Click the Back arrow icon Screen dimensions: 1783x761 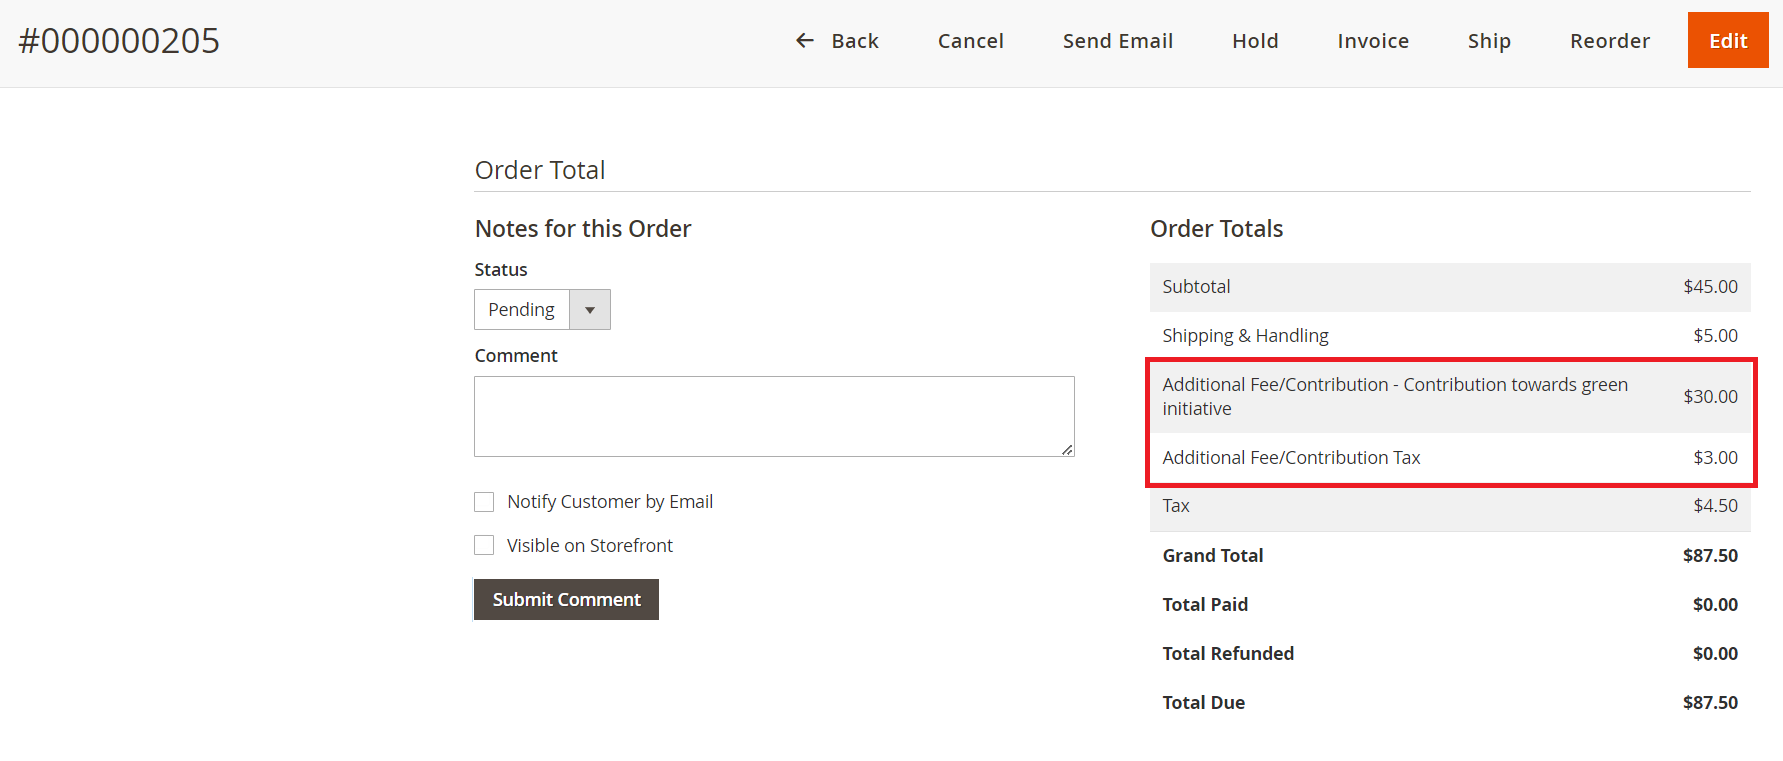804,41
